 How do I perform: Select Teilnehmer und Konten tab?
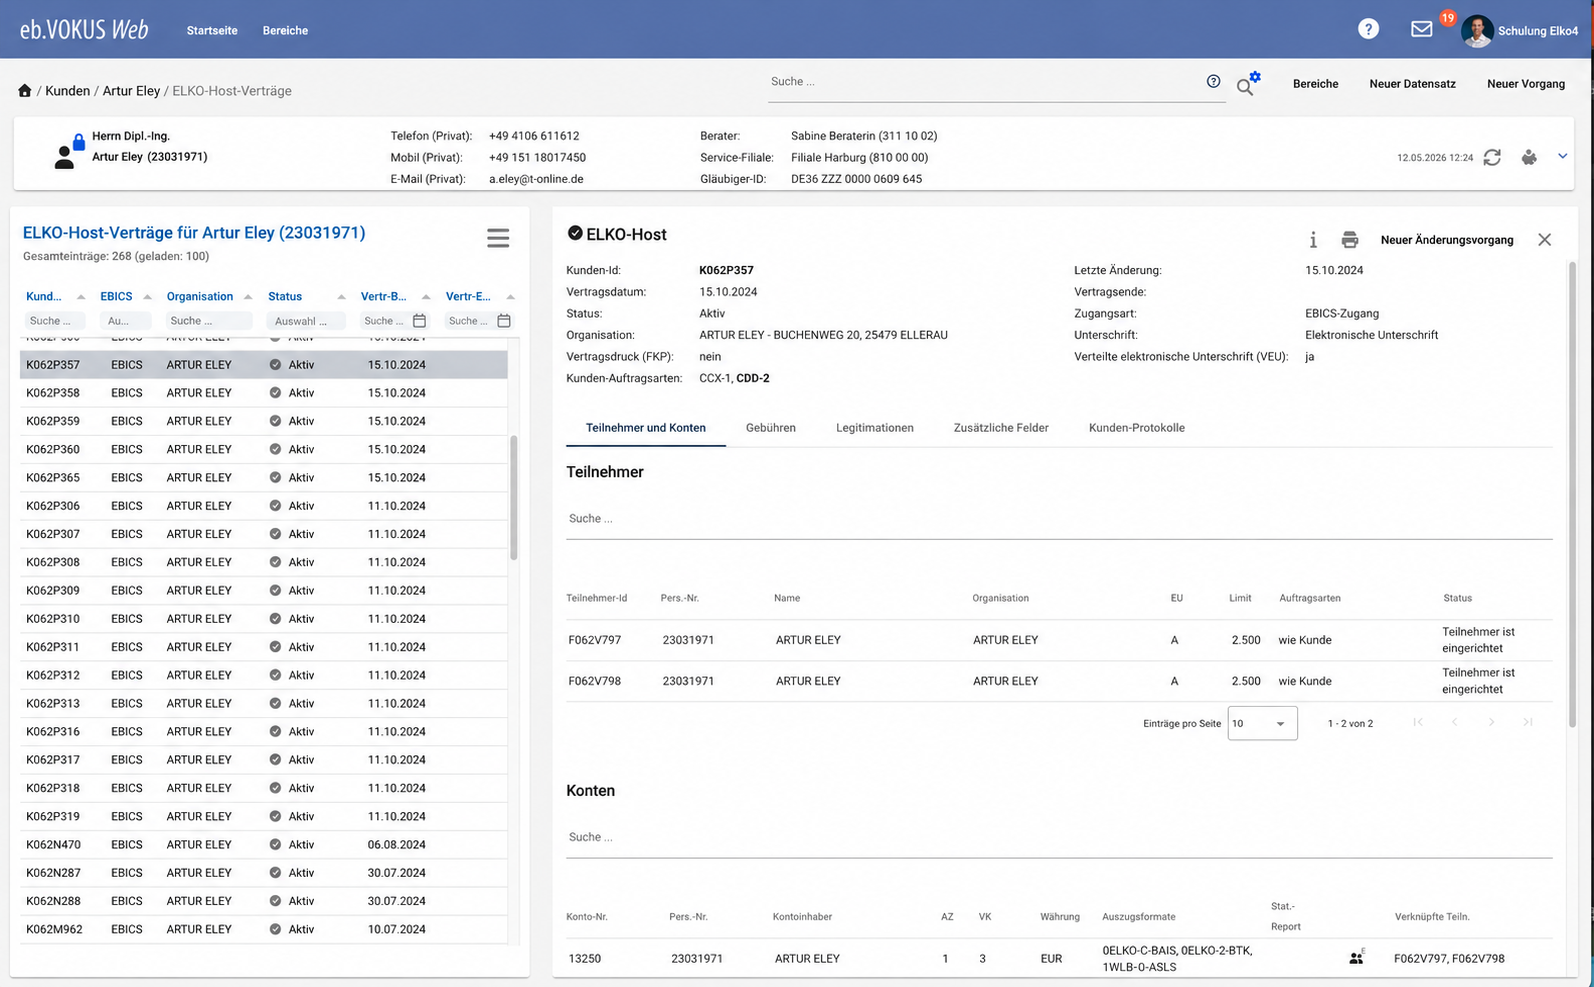coord(645,428)
